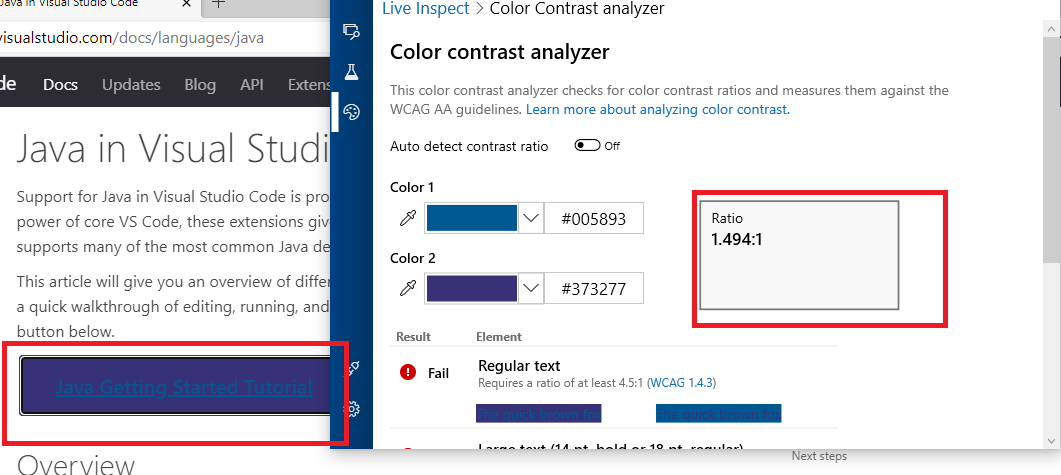The image size is (1061, 475).
Task: Click the Regular text heading
Action: (519, 366)
